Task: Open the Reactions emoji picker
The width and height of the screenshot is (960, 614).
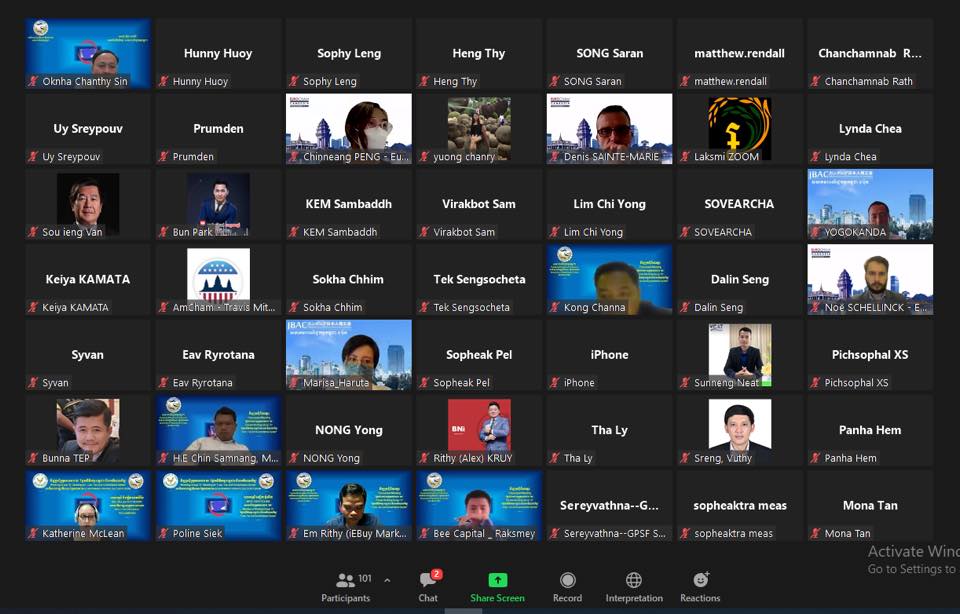Action: (700, 586)
